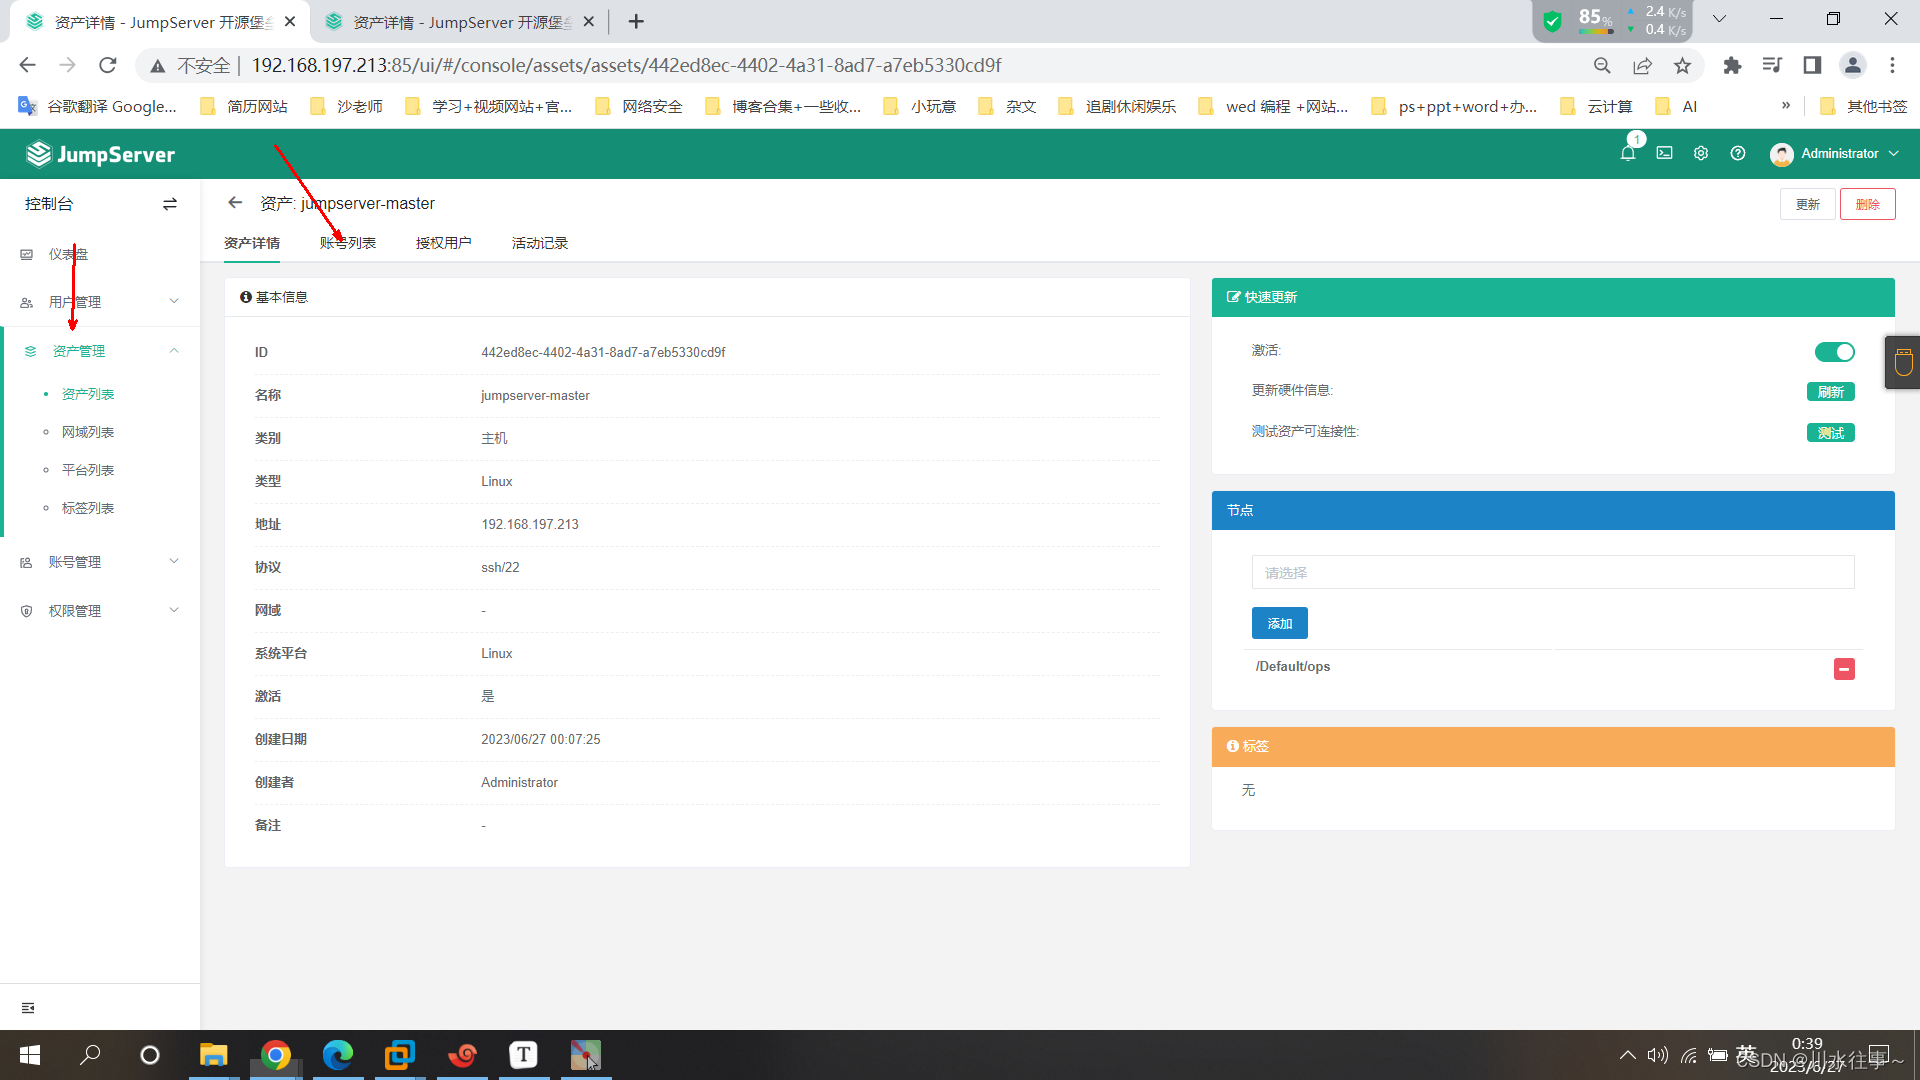This screenshot has height=1080, width=1920.
Task: Click the help question mark icon
Action: pyautogui.click(x=1738, y=153)
